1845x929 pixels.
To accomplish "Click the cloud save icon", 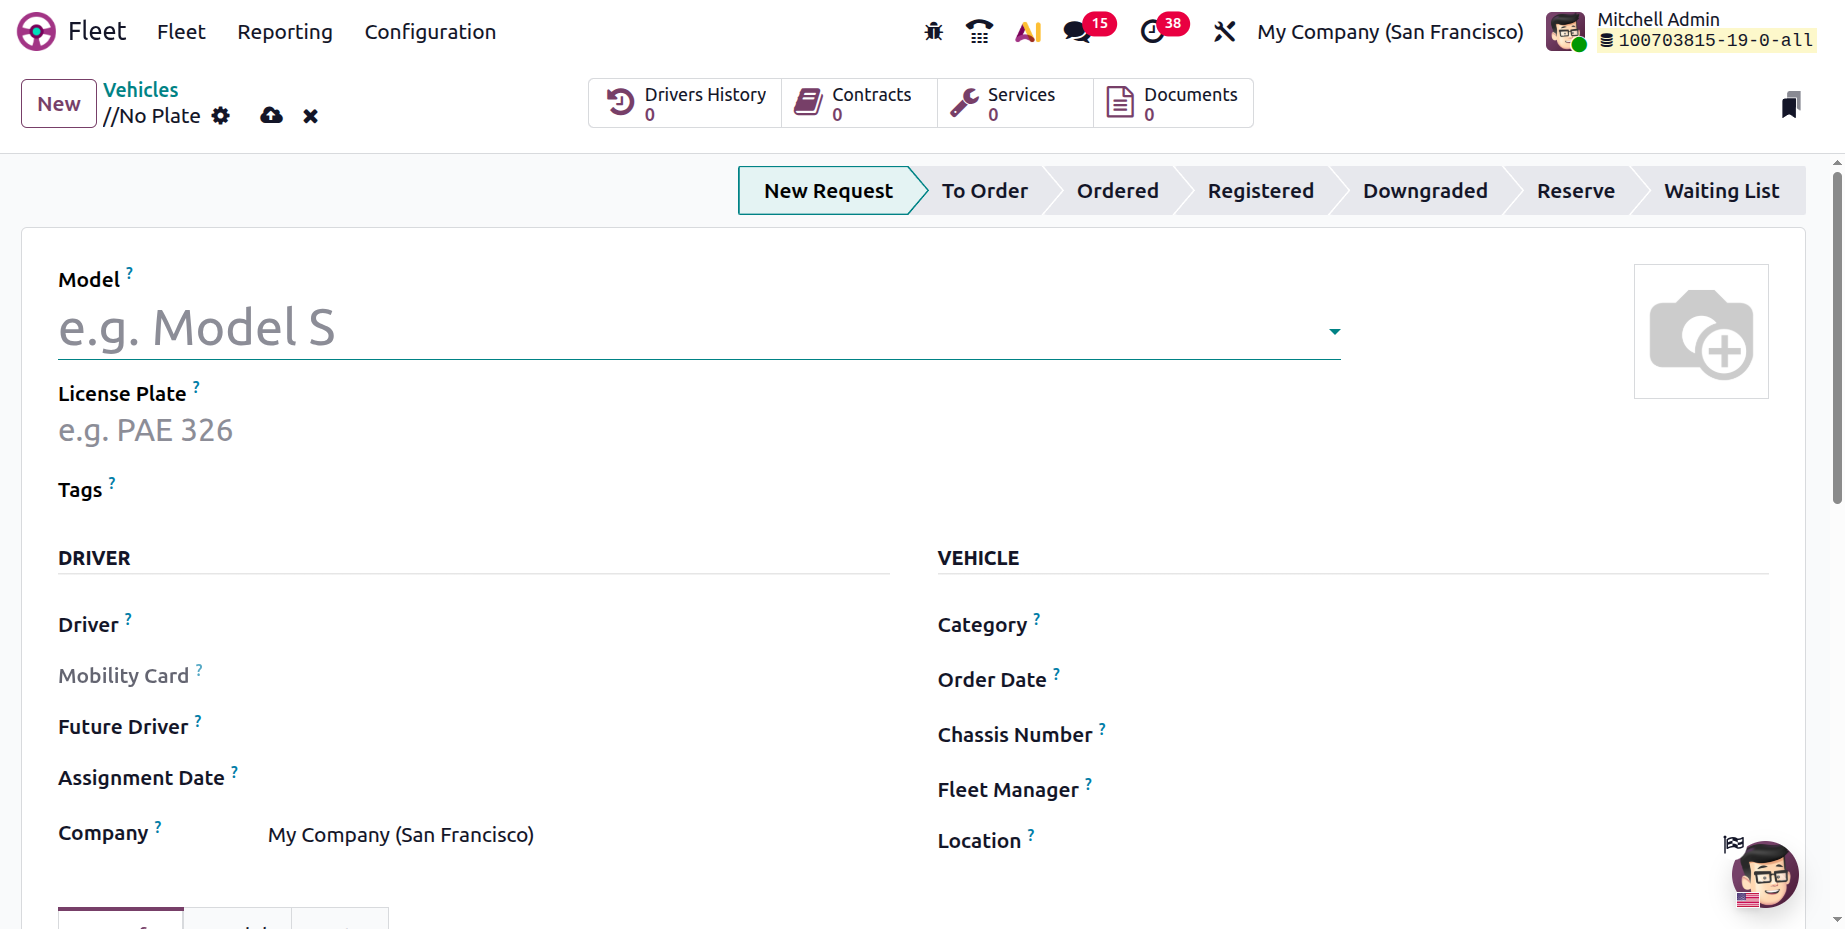I will pos(271,116).
